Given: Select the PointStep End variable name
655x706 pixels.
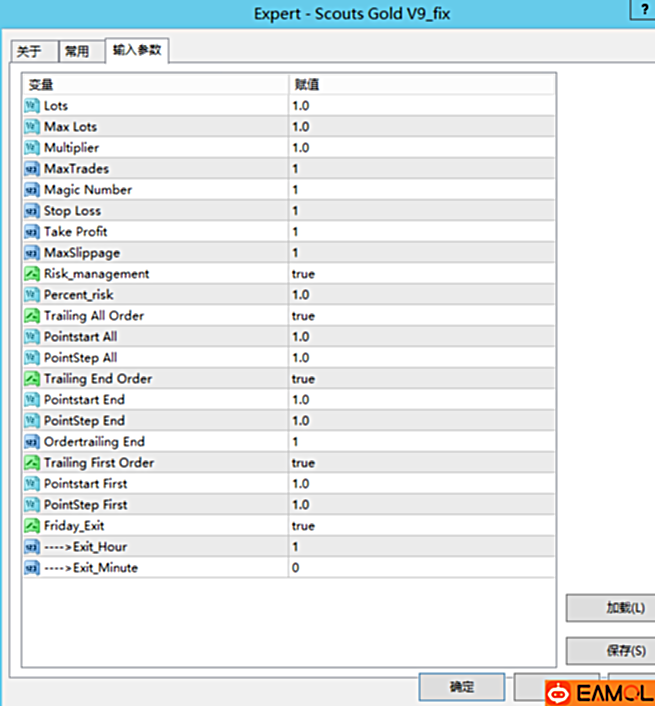Looking at the screenshot, I should click(84, 421).
